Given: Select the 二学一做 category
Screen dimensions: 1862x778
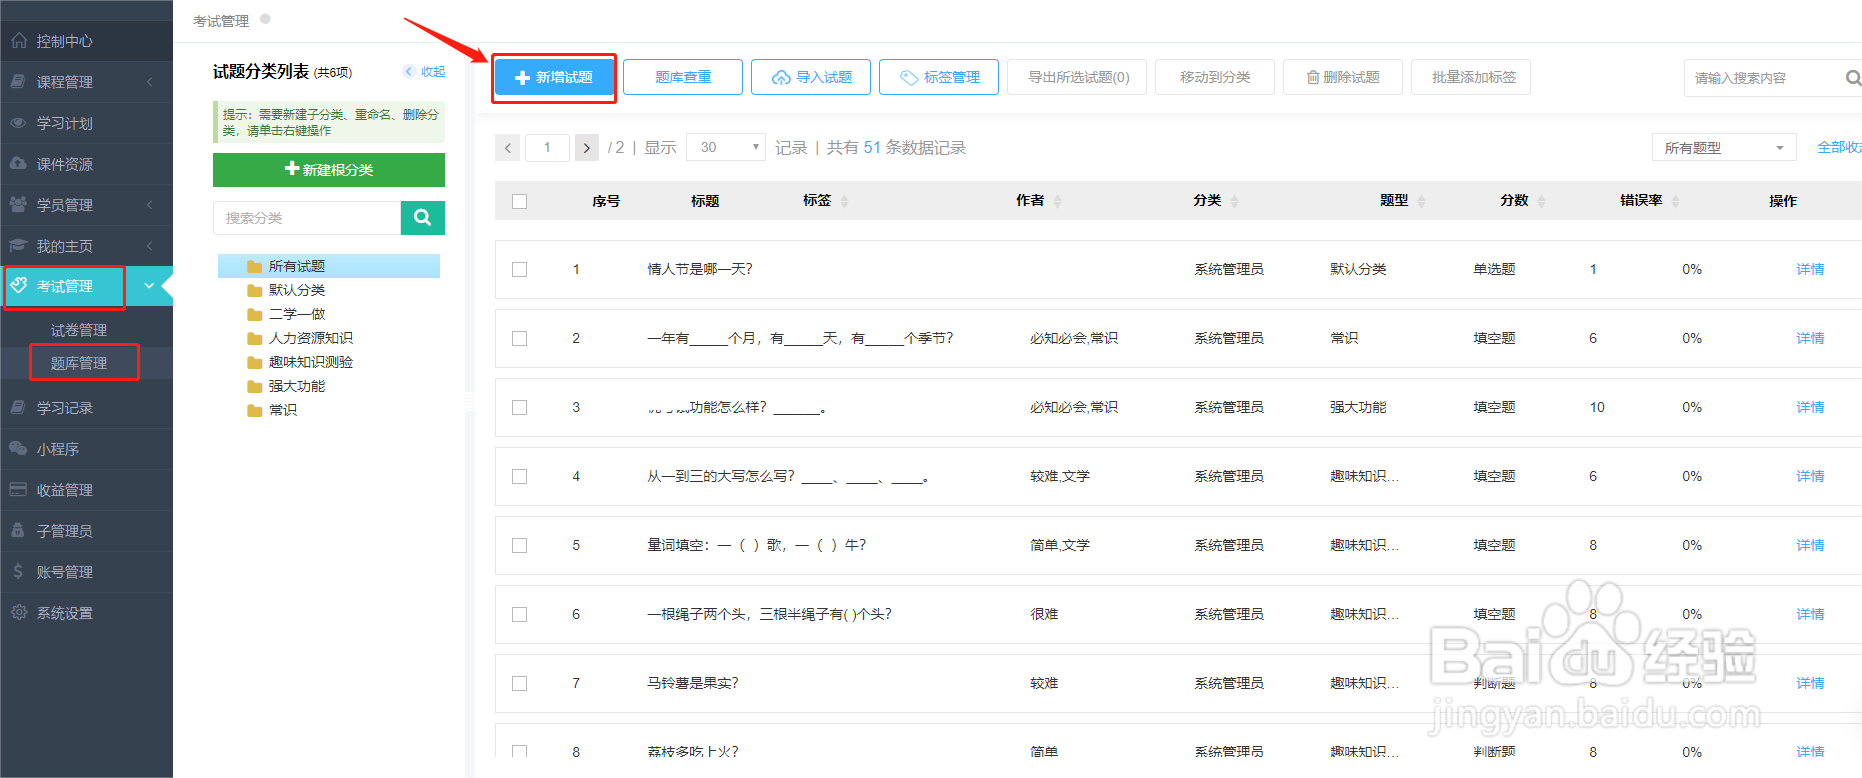Looking at the screenshot, I should pyautogui.click(x=297, y=314).
